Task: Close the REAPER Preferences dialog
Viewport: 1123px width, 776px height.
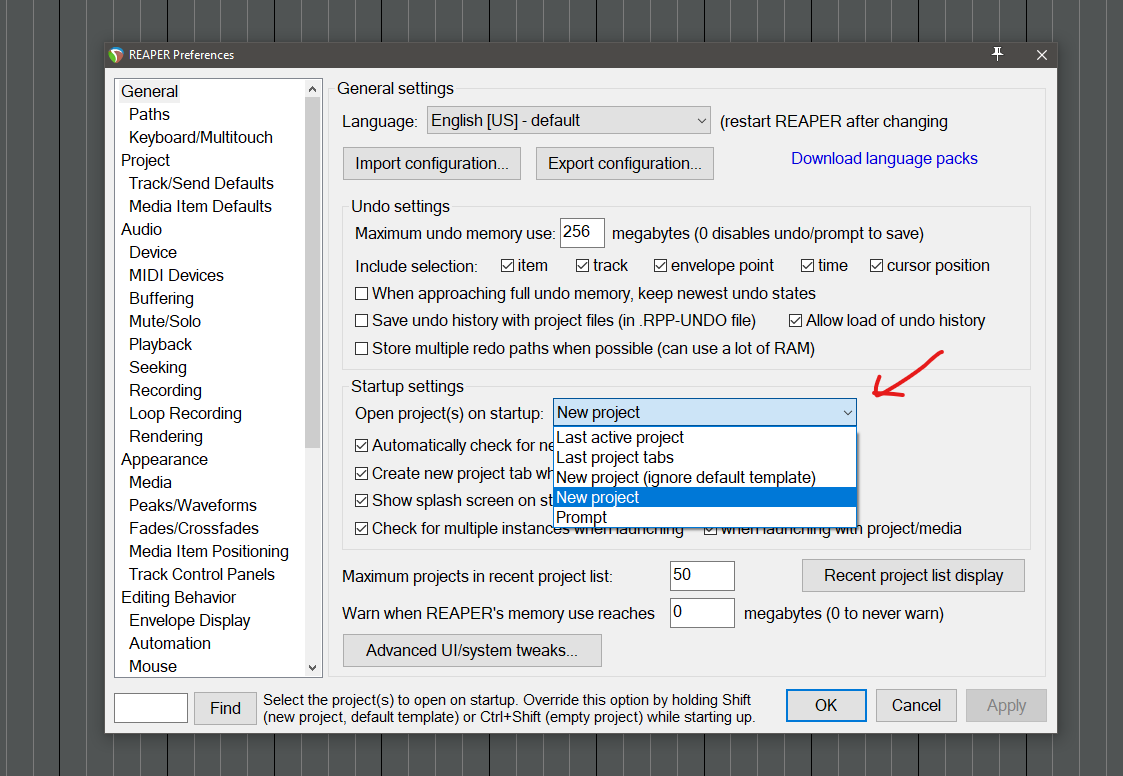Action: pos(1041,55)
